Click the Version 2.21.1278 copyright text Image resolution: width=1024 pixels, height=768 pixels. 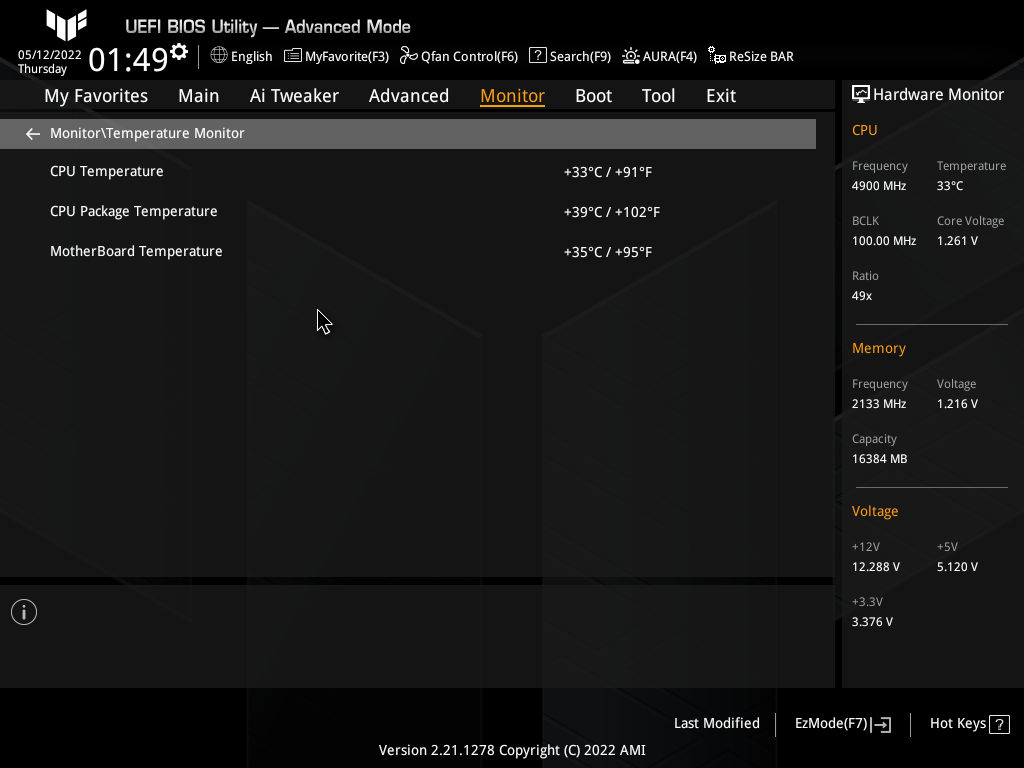[x=512, y=750]
